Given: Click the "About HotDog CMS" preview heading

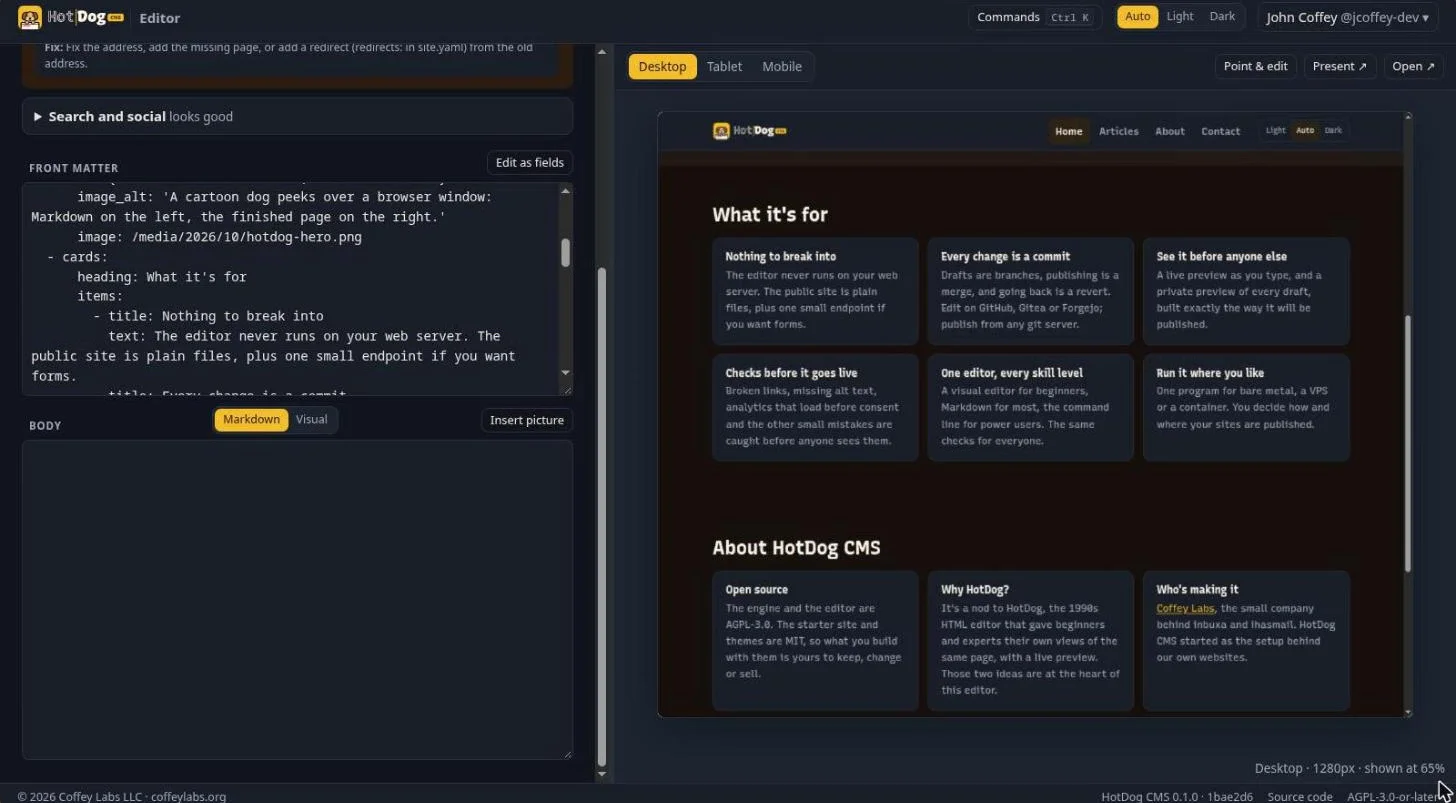Looking at the screenshot, I should tap(796, 548).
